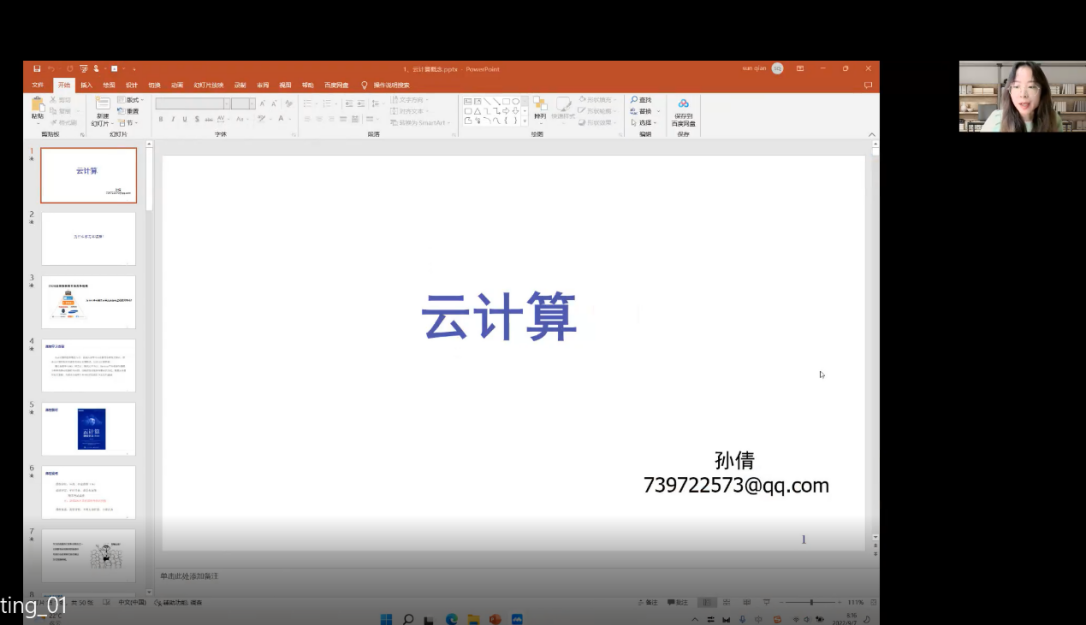This screenshot has height=625, width=1086.
Task: Open the font color dropdown arrow
Action: point(289,119)
